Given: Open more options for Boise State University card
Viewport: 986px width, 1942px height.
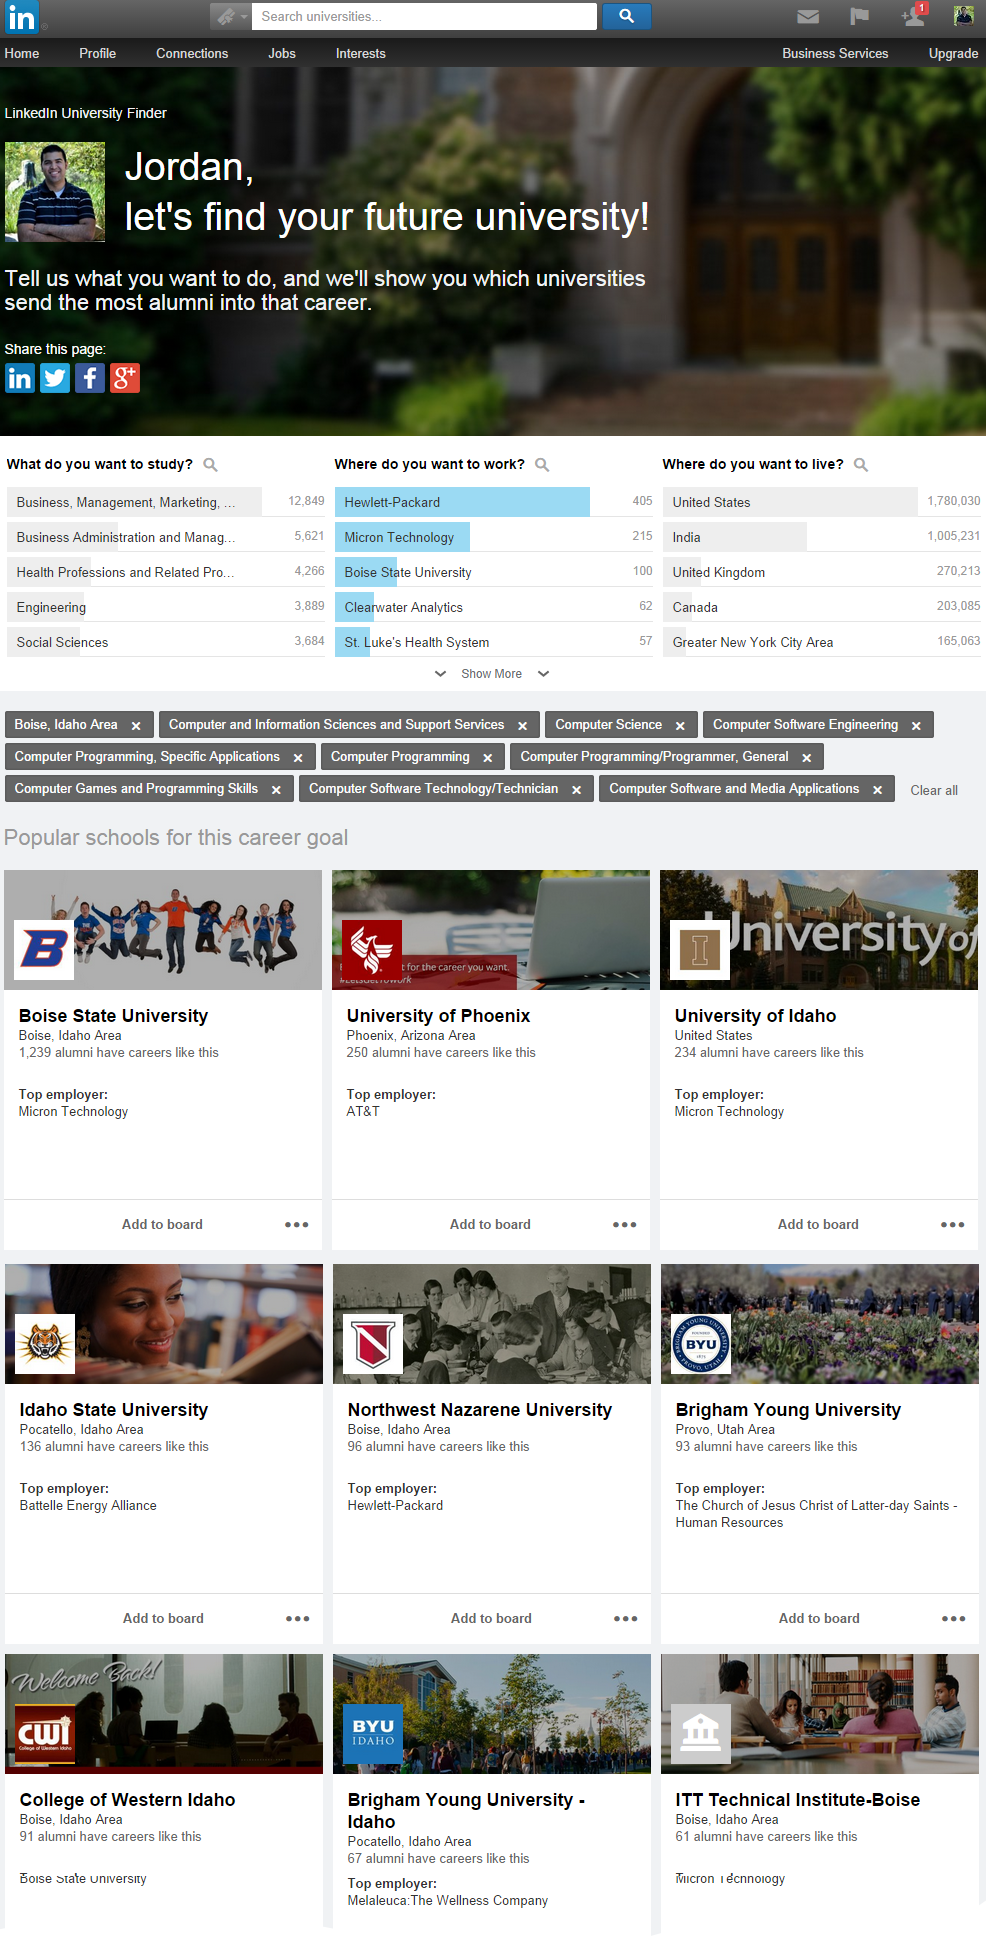Looking at the screenshot, I should point(297,1224).
